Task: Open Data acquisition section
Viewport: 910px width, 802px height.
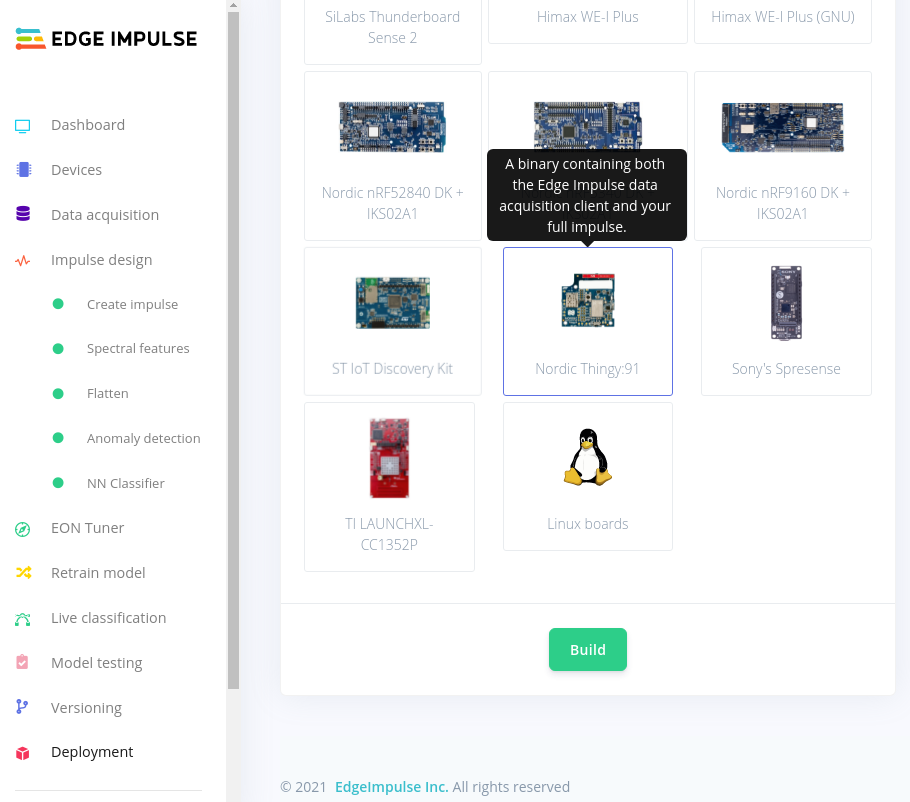Action: 104,215
